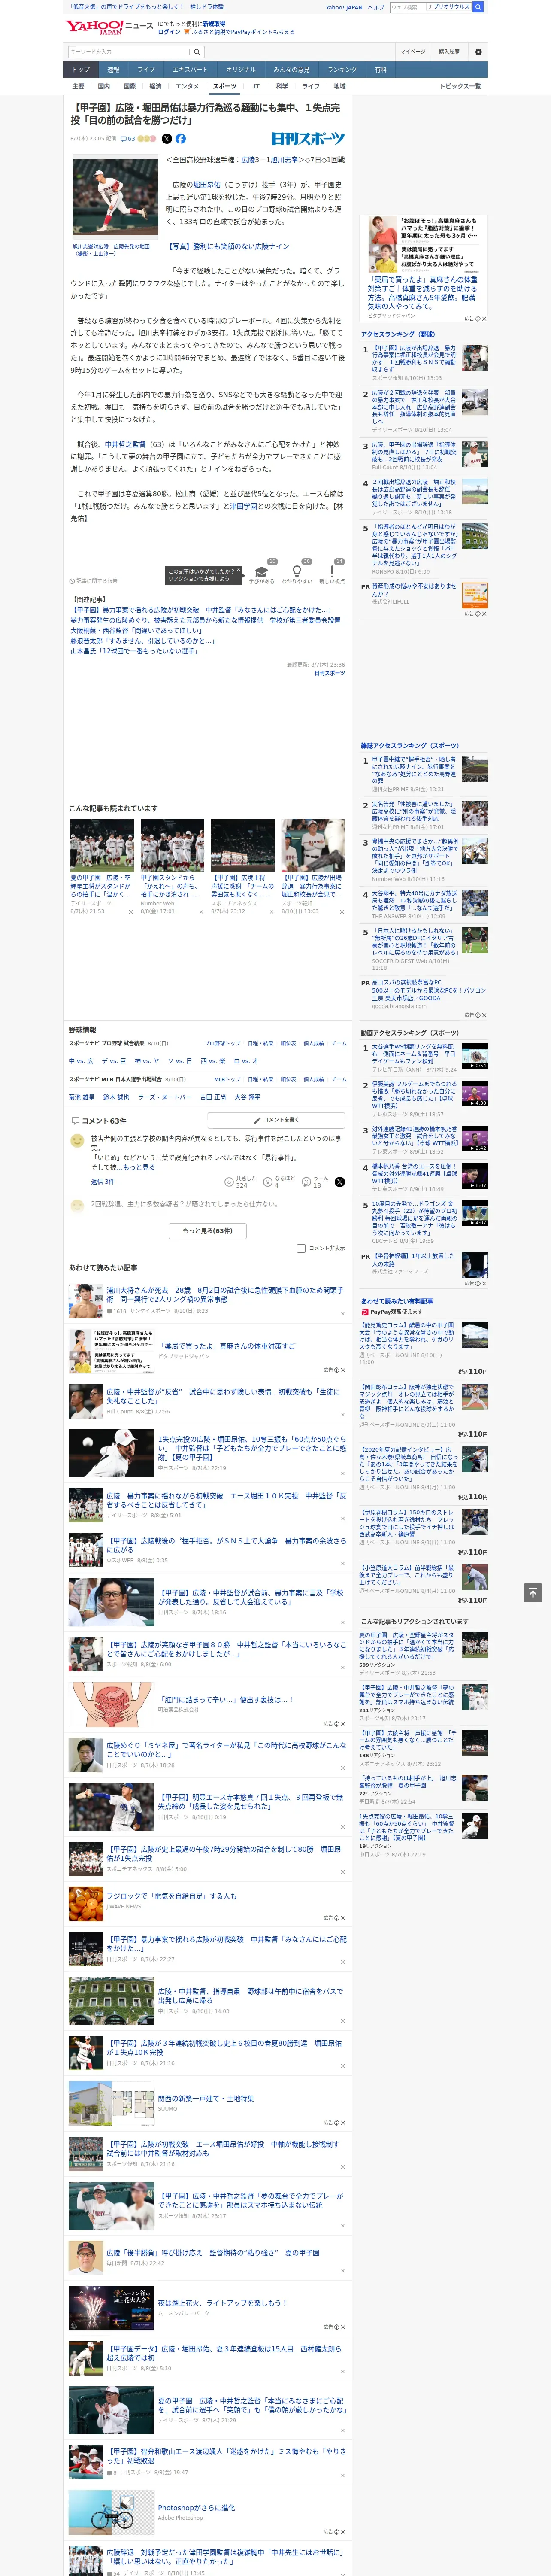Open the 科学 category tab
The height and width of the screenshot is (2576, 551).
pos(282,86)
